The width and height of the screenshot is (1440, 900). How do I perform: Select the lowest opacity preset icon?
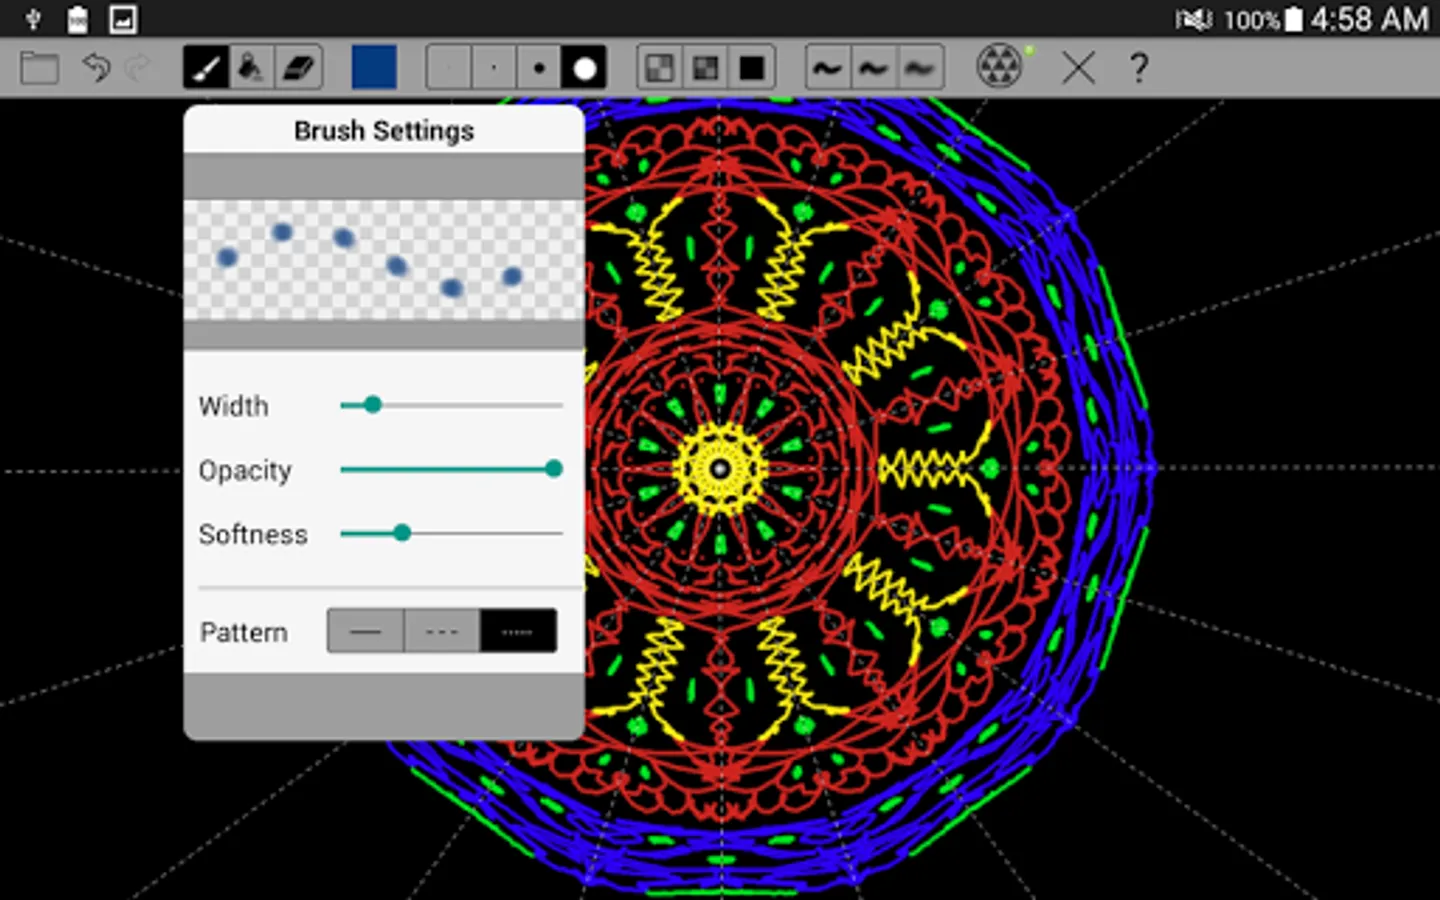tap(660, 68)
